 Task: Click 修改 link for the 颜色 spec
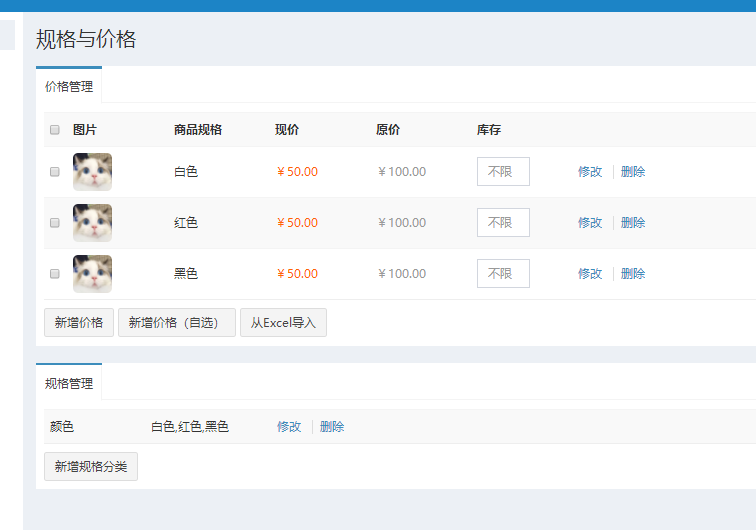pyautogui.click(x=289, y=427)
